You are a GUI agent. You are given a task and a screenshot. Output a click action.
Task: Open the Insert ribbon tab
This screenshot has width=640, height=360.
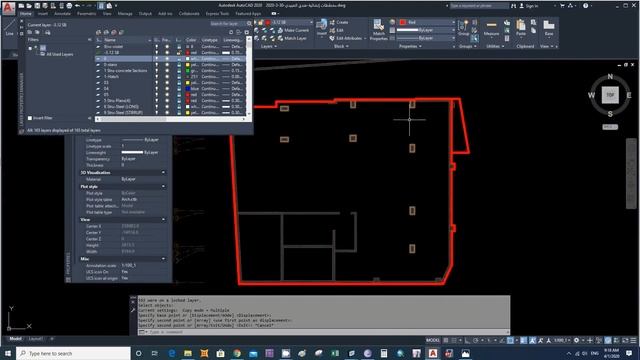[42, 13]
